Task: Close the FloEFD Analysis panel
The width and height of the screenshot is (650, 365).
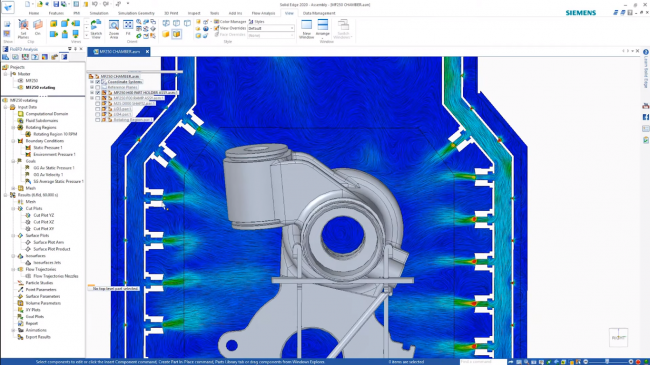Action: pos(81,49)
